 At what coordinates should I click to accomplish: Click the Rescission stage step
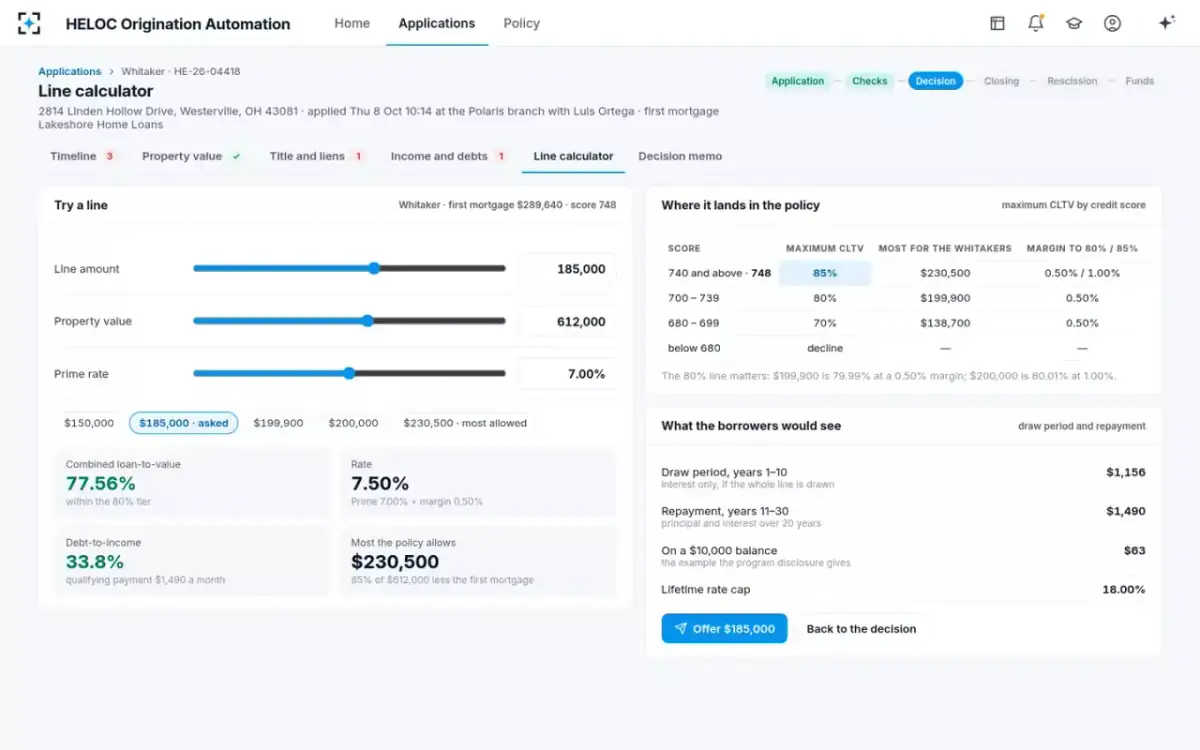coord(1072,81)
